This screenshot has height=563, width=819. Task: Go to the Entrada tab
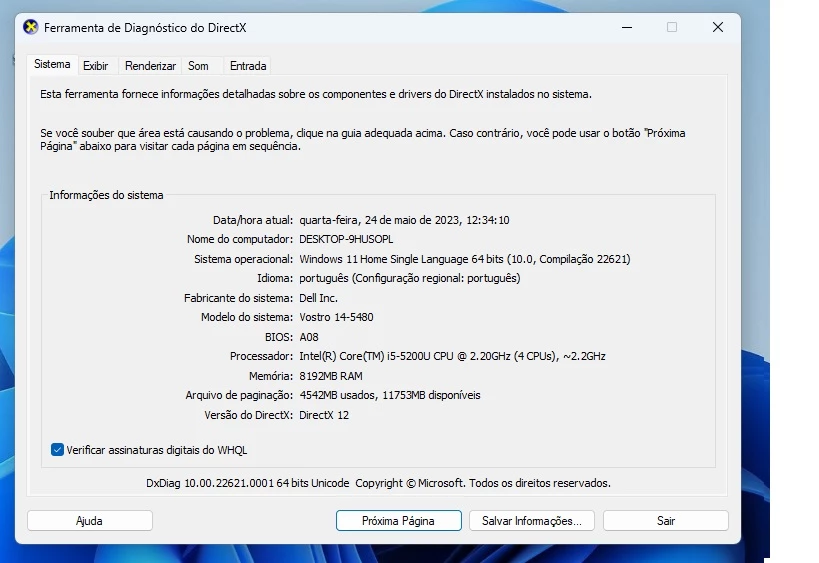pyautogui.click(x=248, y=66)
